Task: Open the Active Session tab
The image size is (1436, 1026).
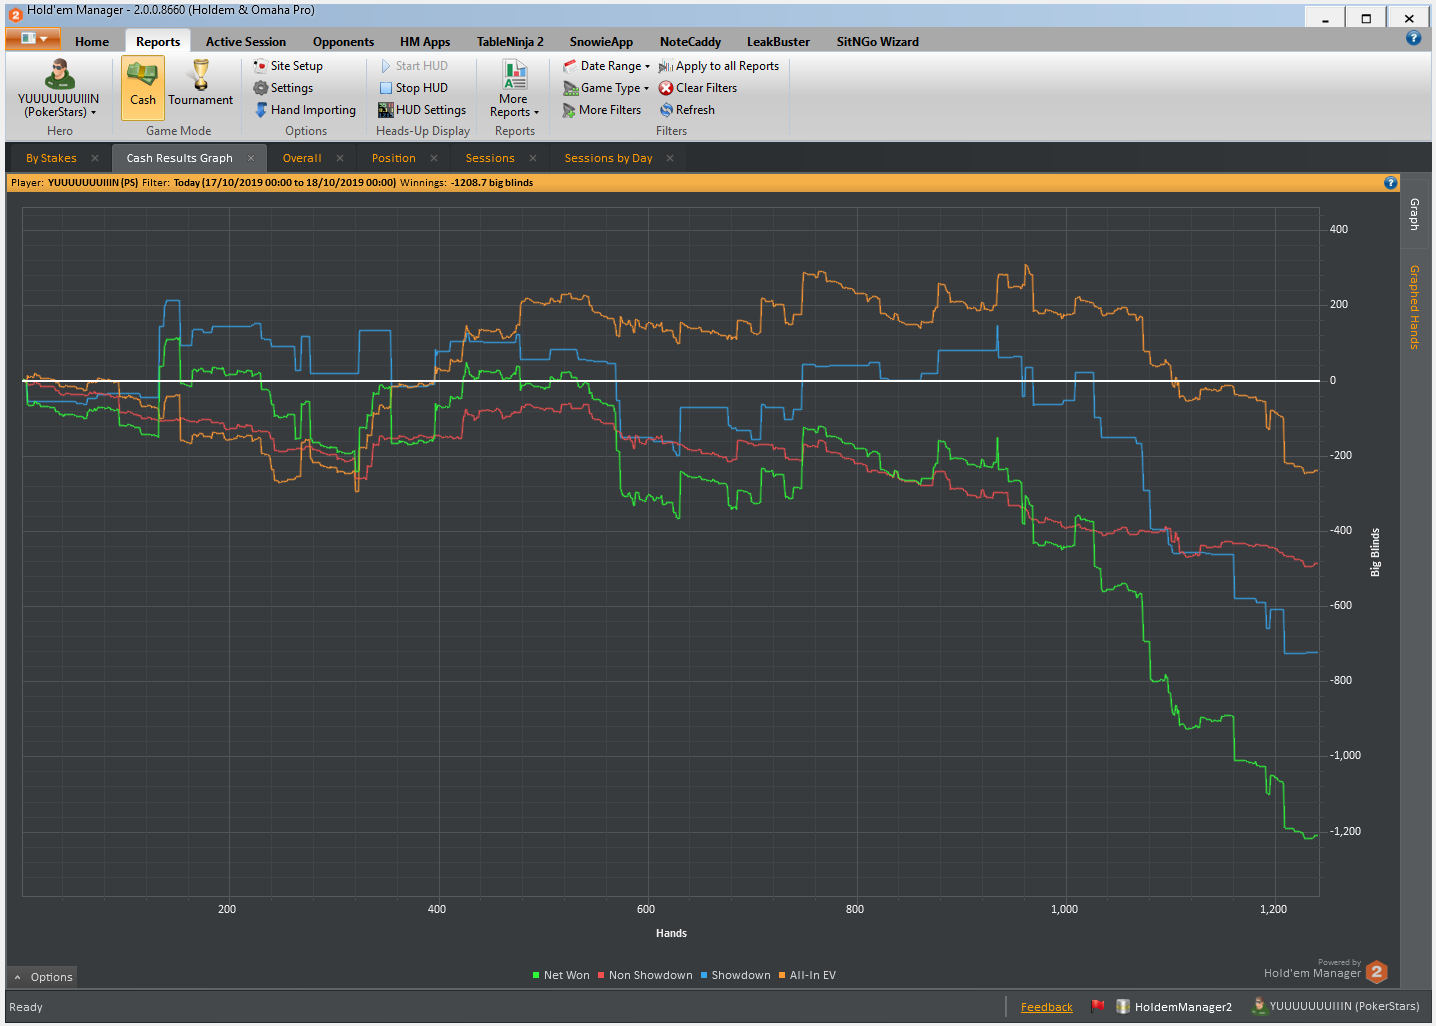Action: pyautogui.click(x=246, y=42)
